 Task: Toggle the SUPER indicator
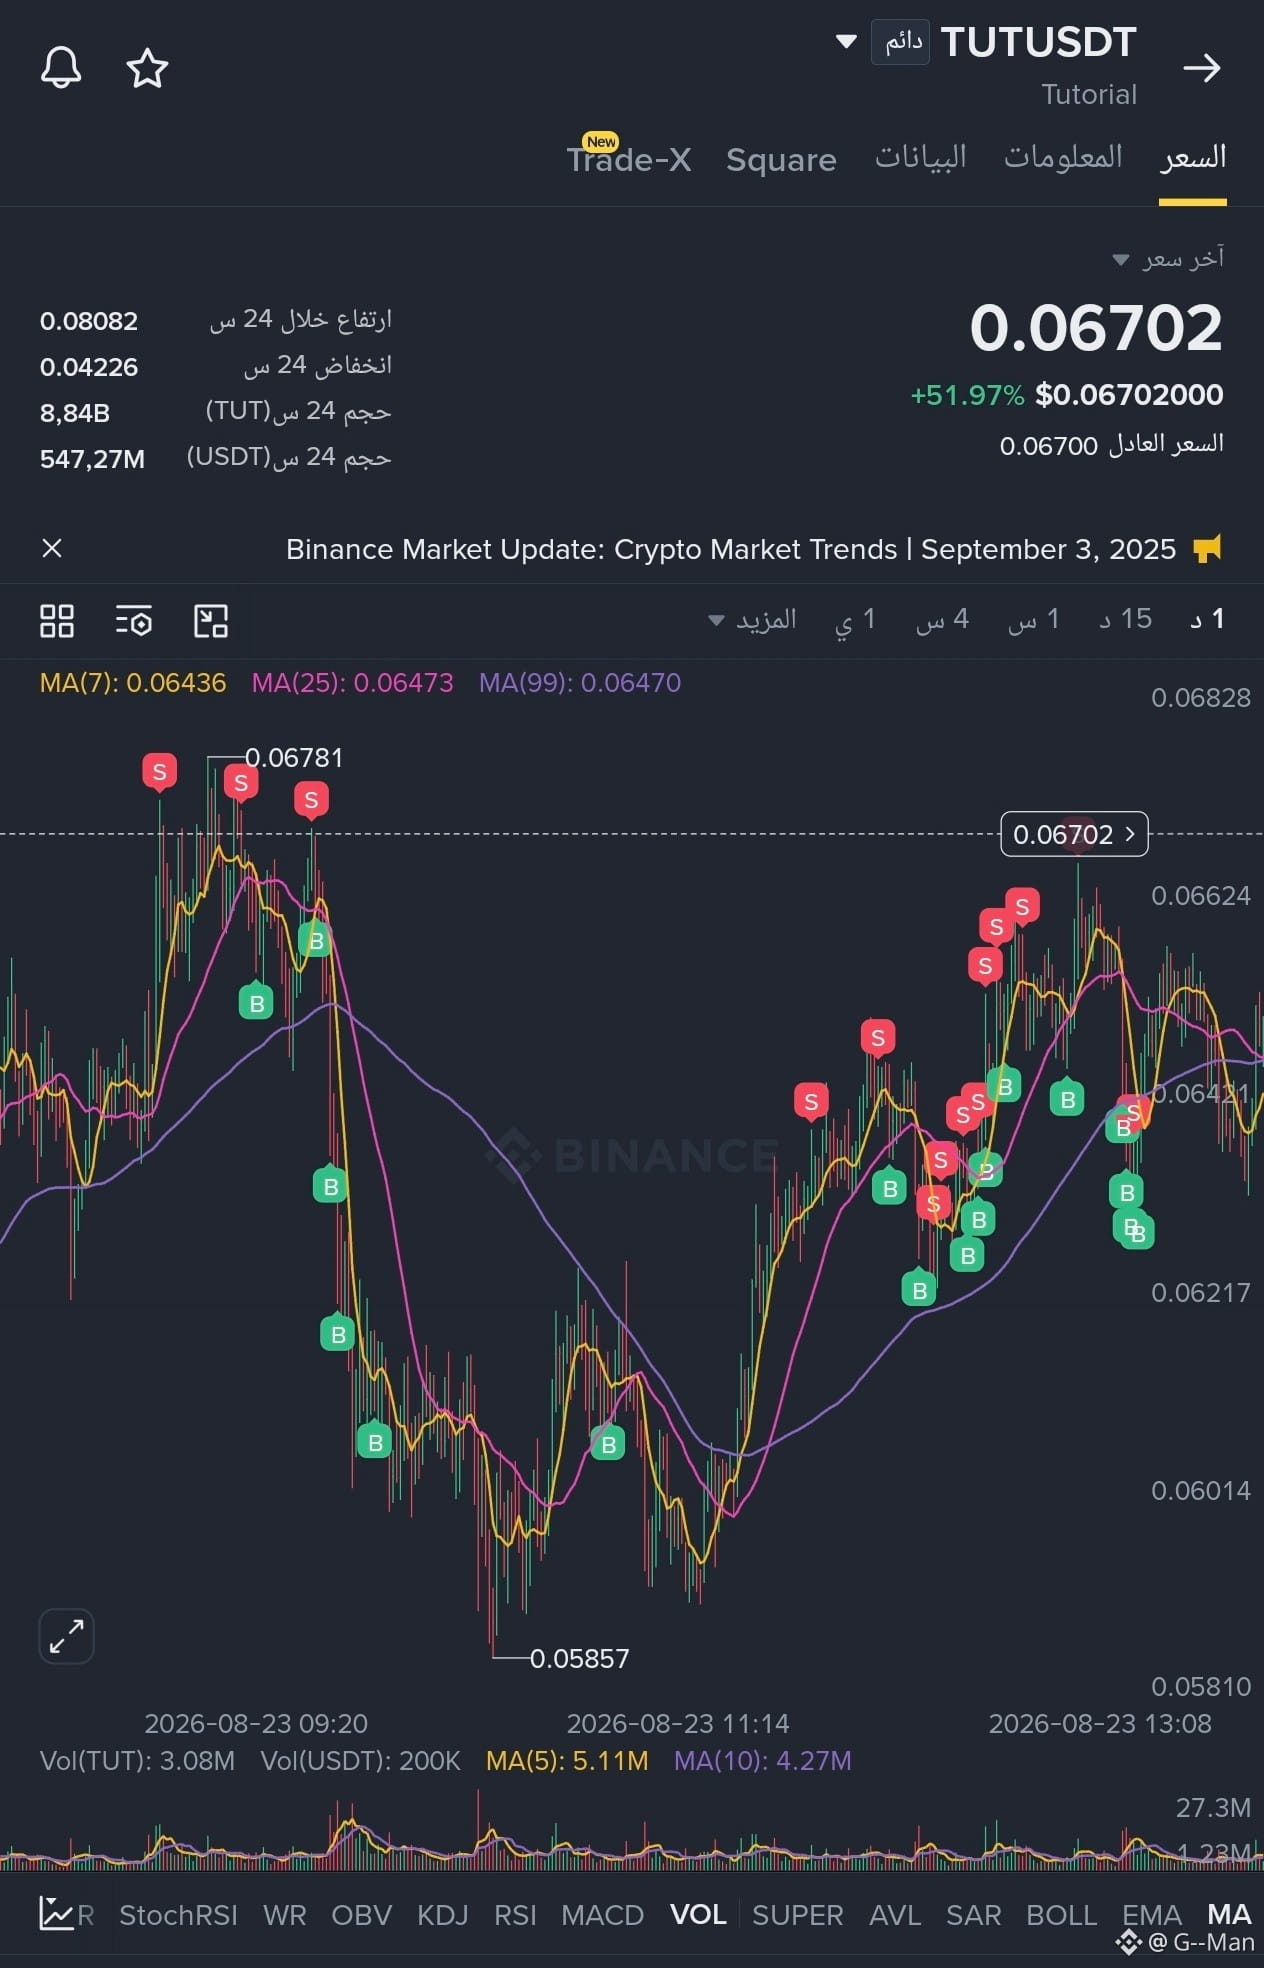(798, 1914)
